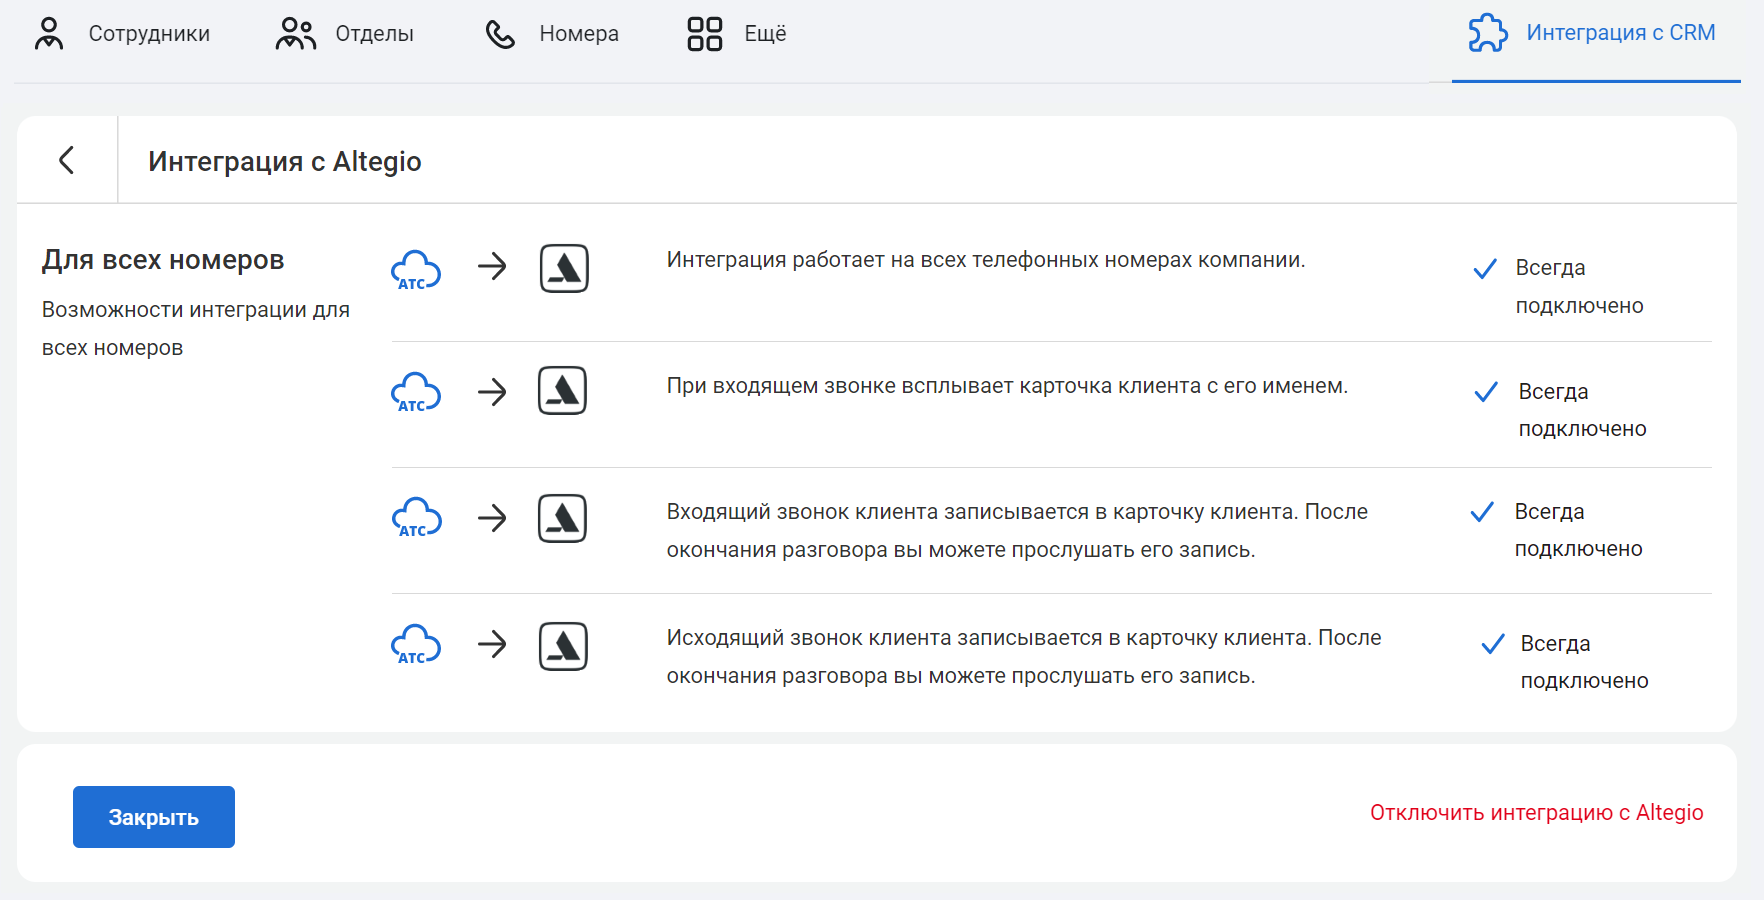The width and height of the screenshot is (1764, 900).
Task: Click checkmark for outgoing call recording feature
Action: pos(1492,644)
